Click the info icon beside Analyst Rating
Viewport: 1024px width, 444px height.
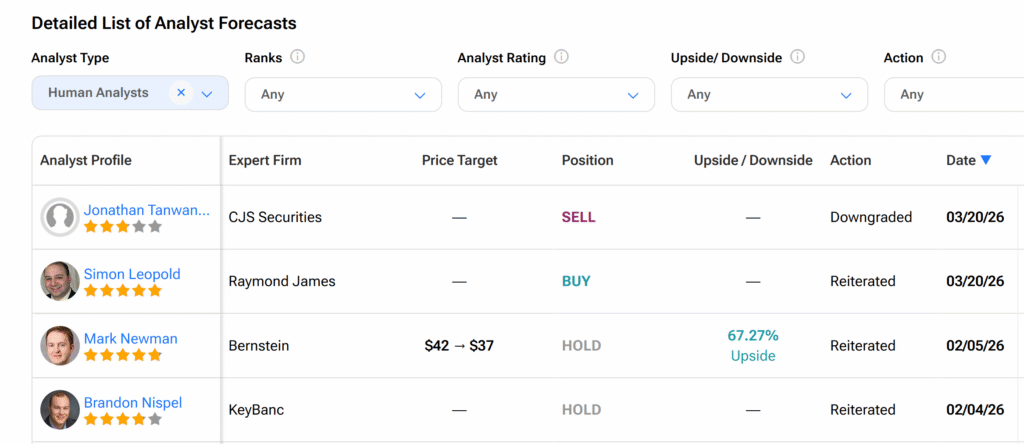561,57
